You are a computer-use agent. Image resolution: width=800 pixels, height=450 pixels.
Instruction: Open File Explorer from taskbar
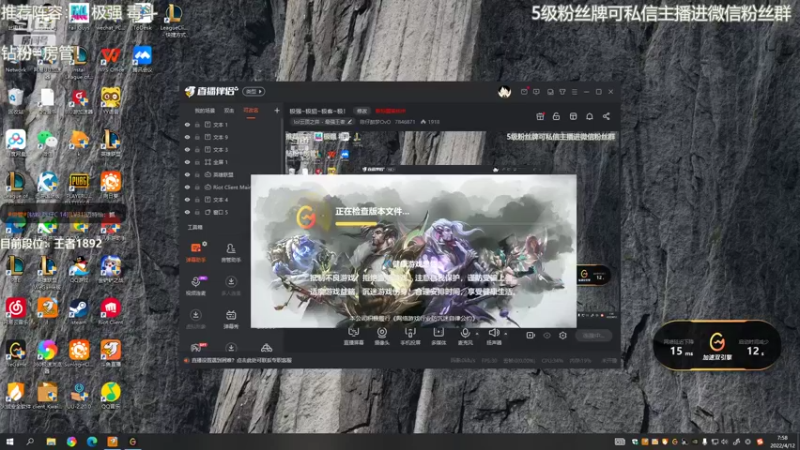click(x=51, y=442)
